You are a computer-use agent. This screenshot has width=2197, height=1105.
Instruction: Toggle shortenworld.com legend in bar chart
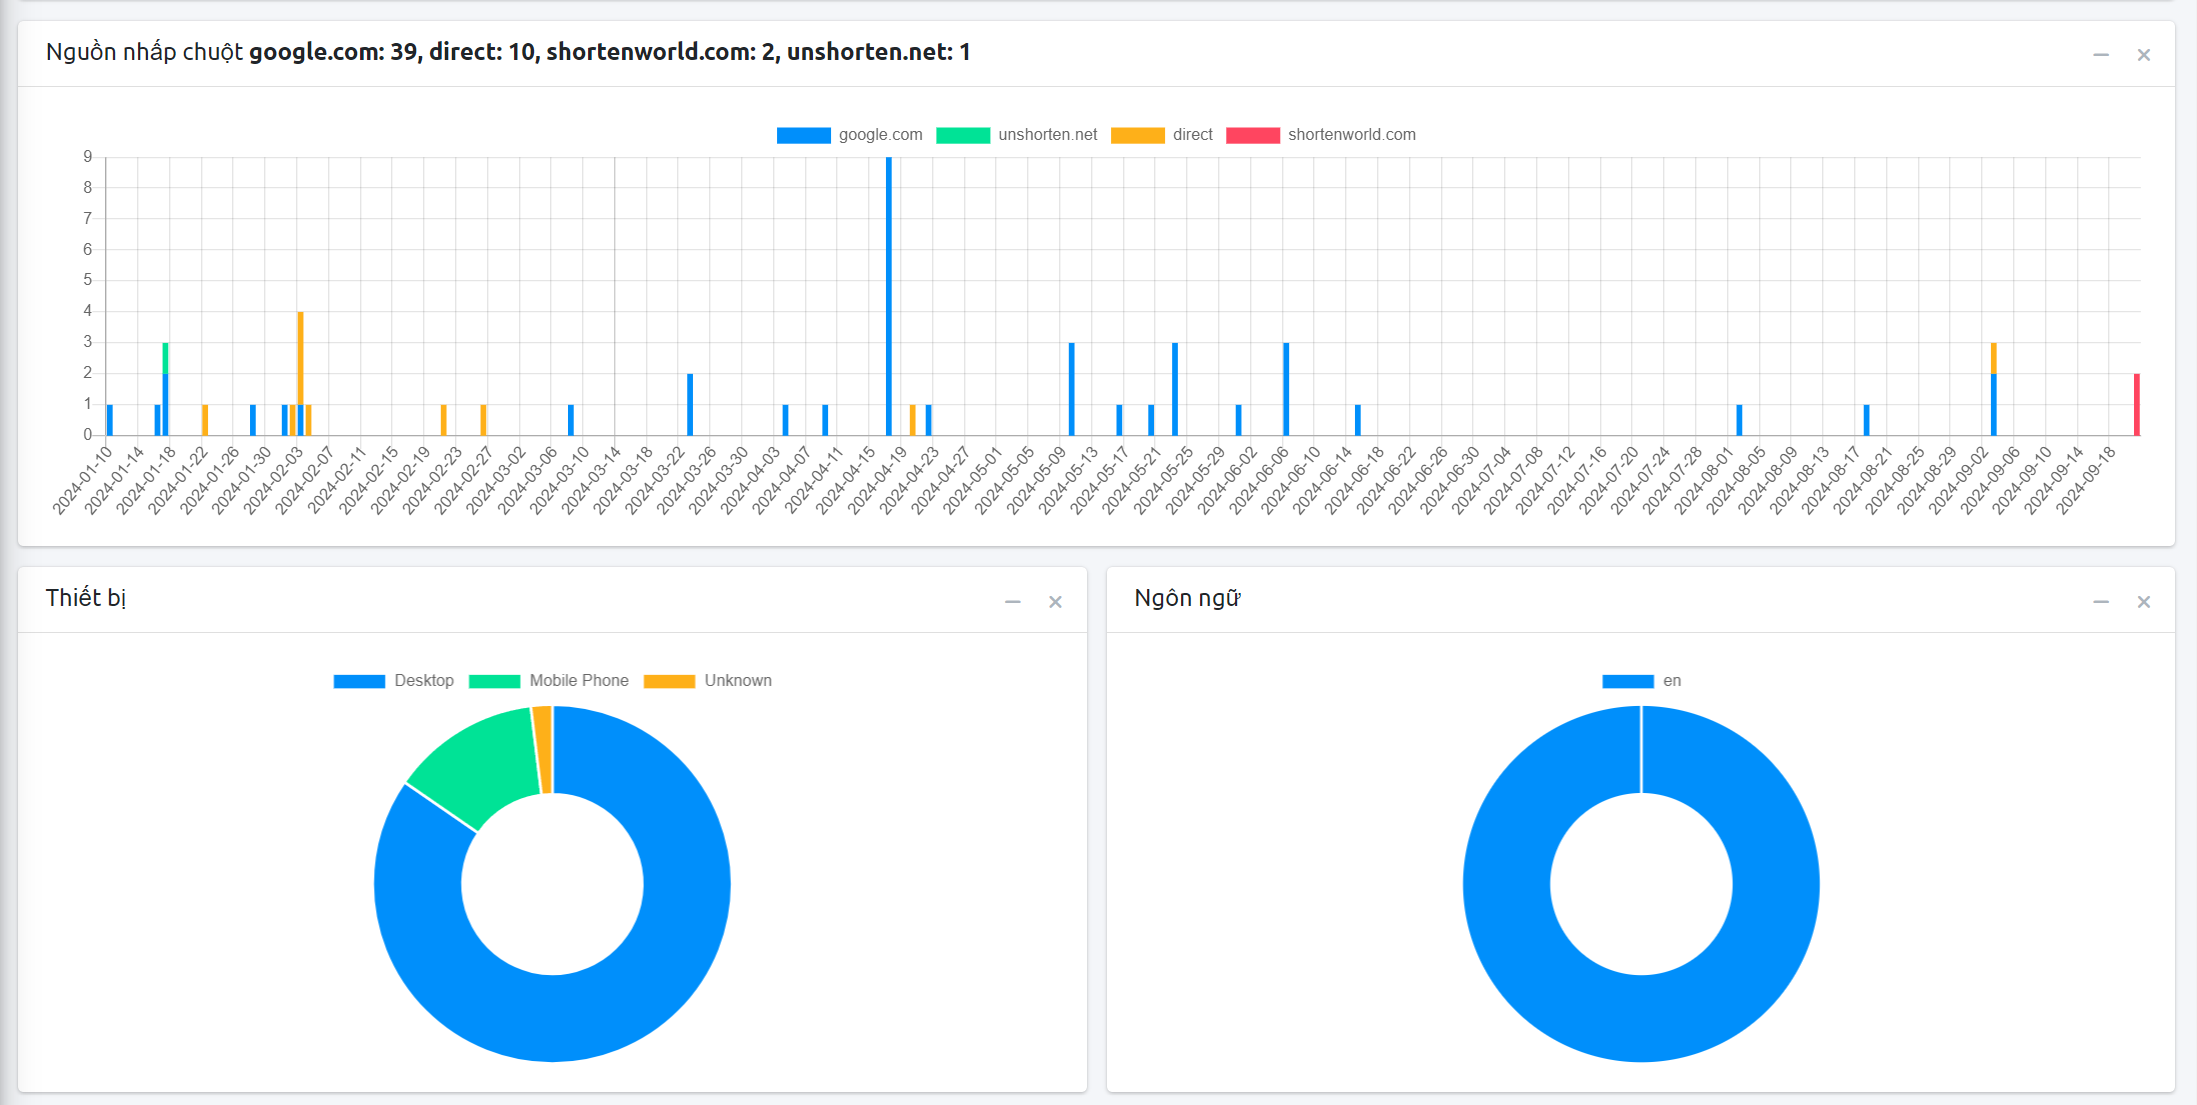1321,135
